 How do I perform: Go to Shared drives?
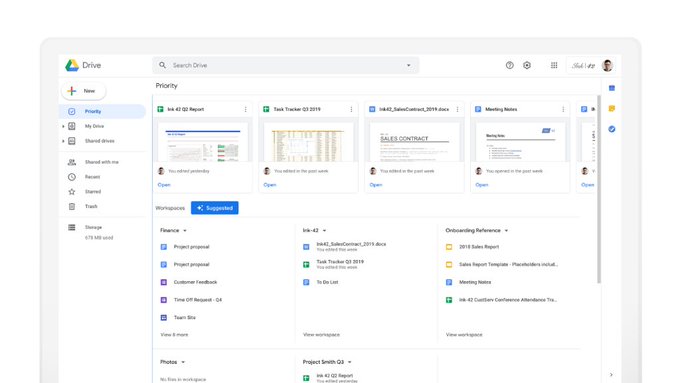pos(100,141)
